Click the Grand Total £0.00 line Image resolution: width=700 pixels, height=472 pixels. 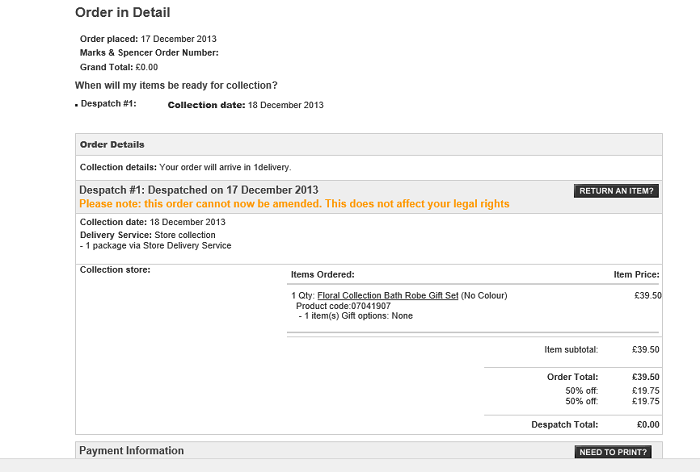click(x=119, y=67)
